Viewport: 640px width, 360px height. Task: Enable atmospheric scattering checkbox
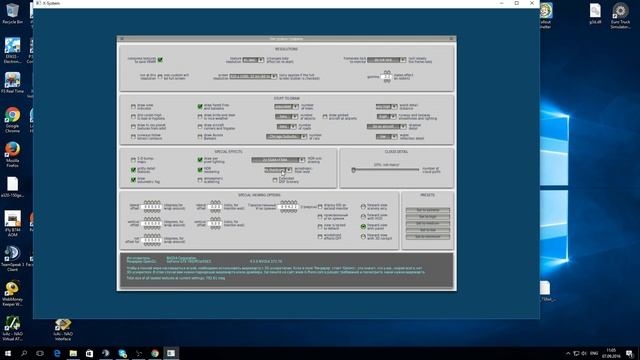[200, 180]
